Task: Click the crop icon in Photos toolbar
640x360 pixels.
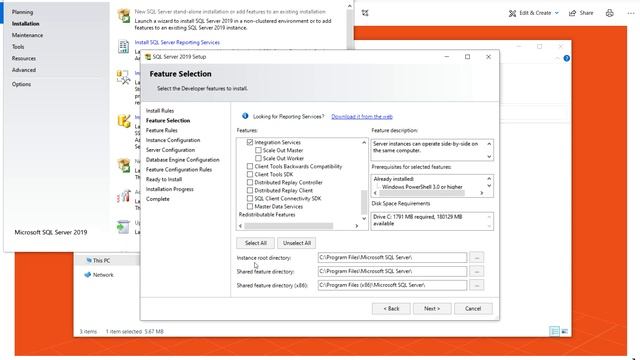Action: pos(365,13)
